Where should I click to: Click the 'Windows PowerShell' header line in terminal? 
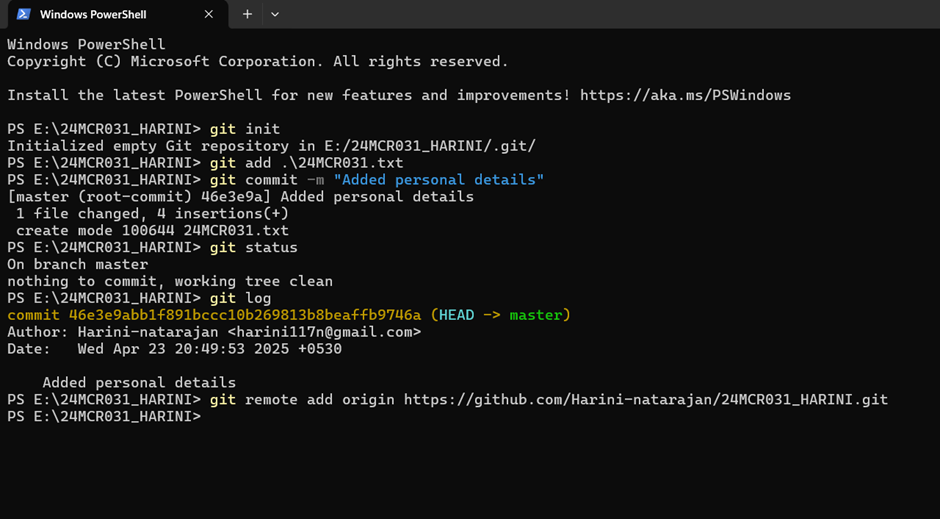[86, 44]
